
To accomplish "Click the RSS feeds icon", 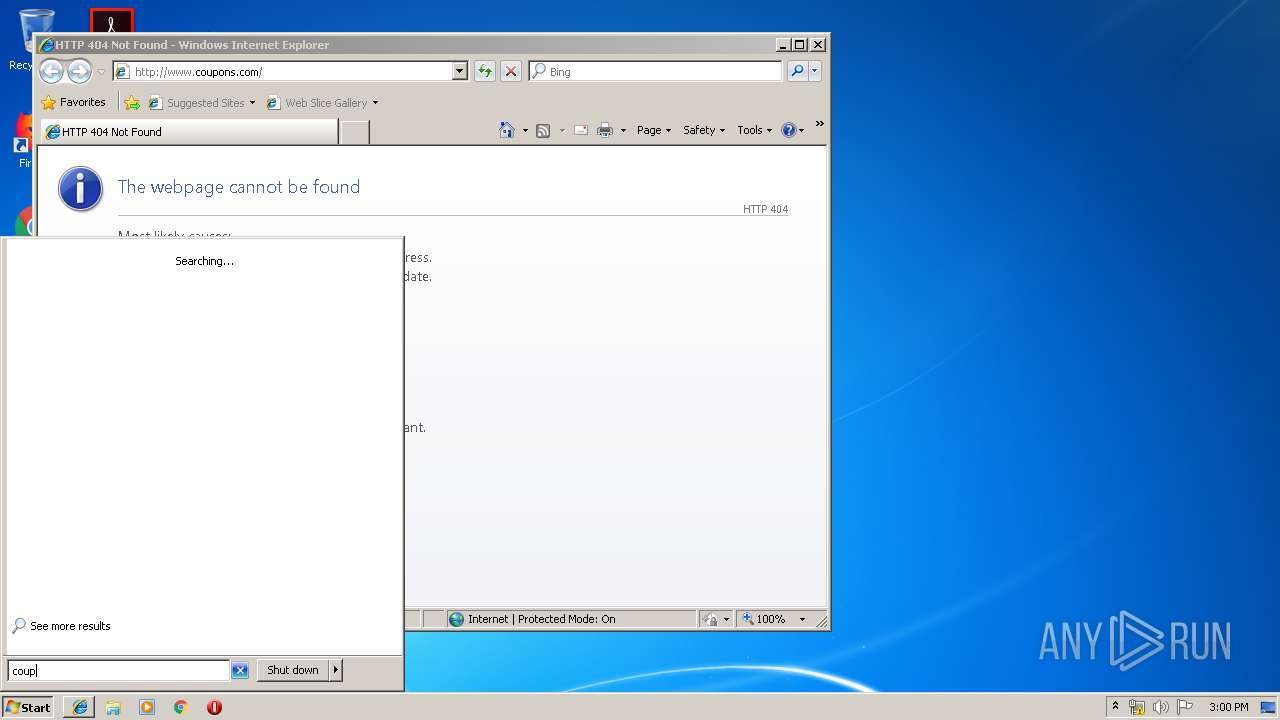I will pos(543,130).
